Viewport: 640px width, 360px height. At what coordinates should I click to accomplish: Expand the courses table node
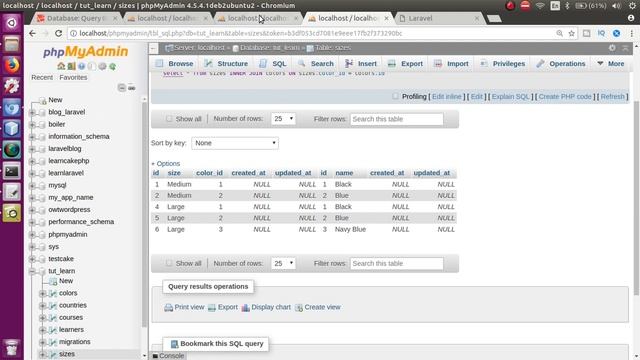click(42, 318)
